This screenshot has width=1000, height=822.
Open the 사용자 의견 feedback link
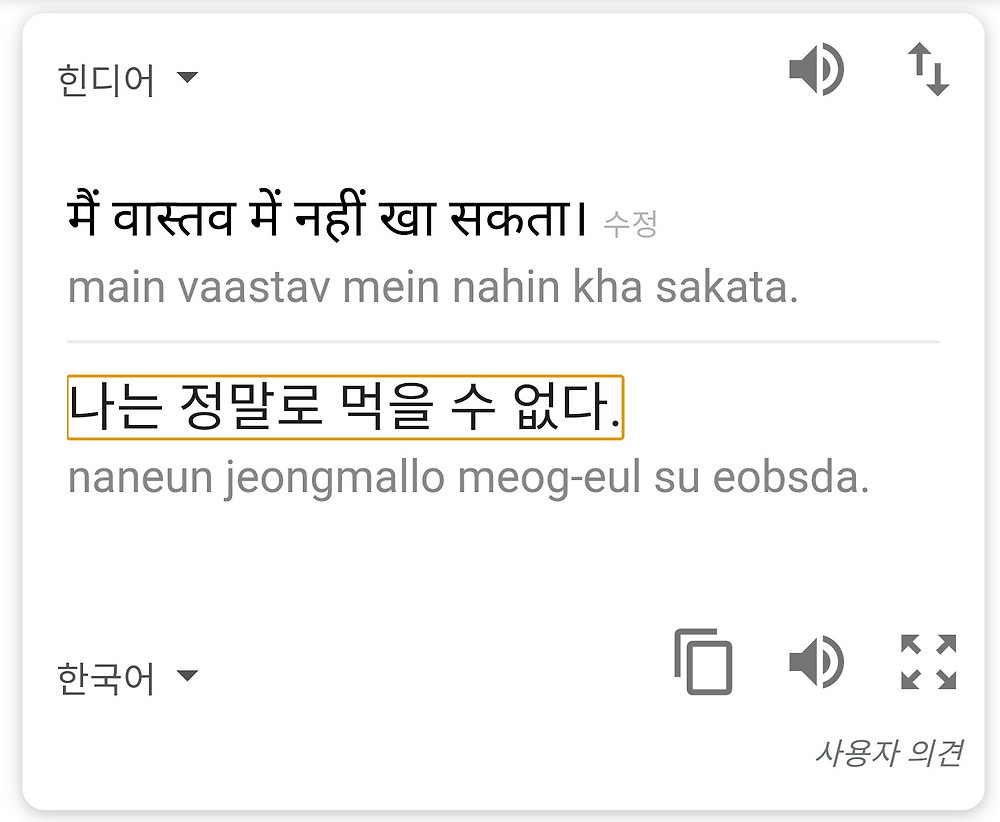[890, 753]
